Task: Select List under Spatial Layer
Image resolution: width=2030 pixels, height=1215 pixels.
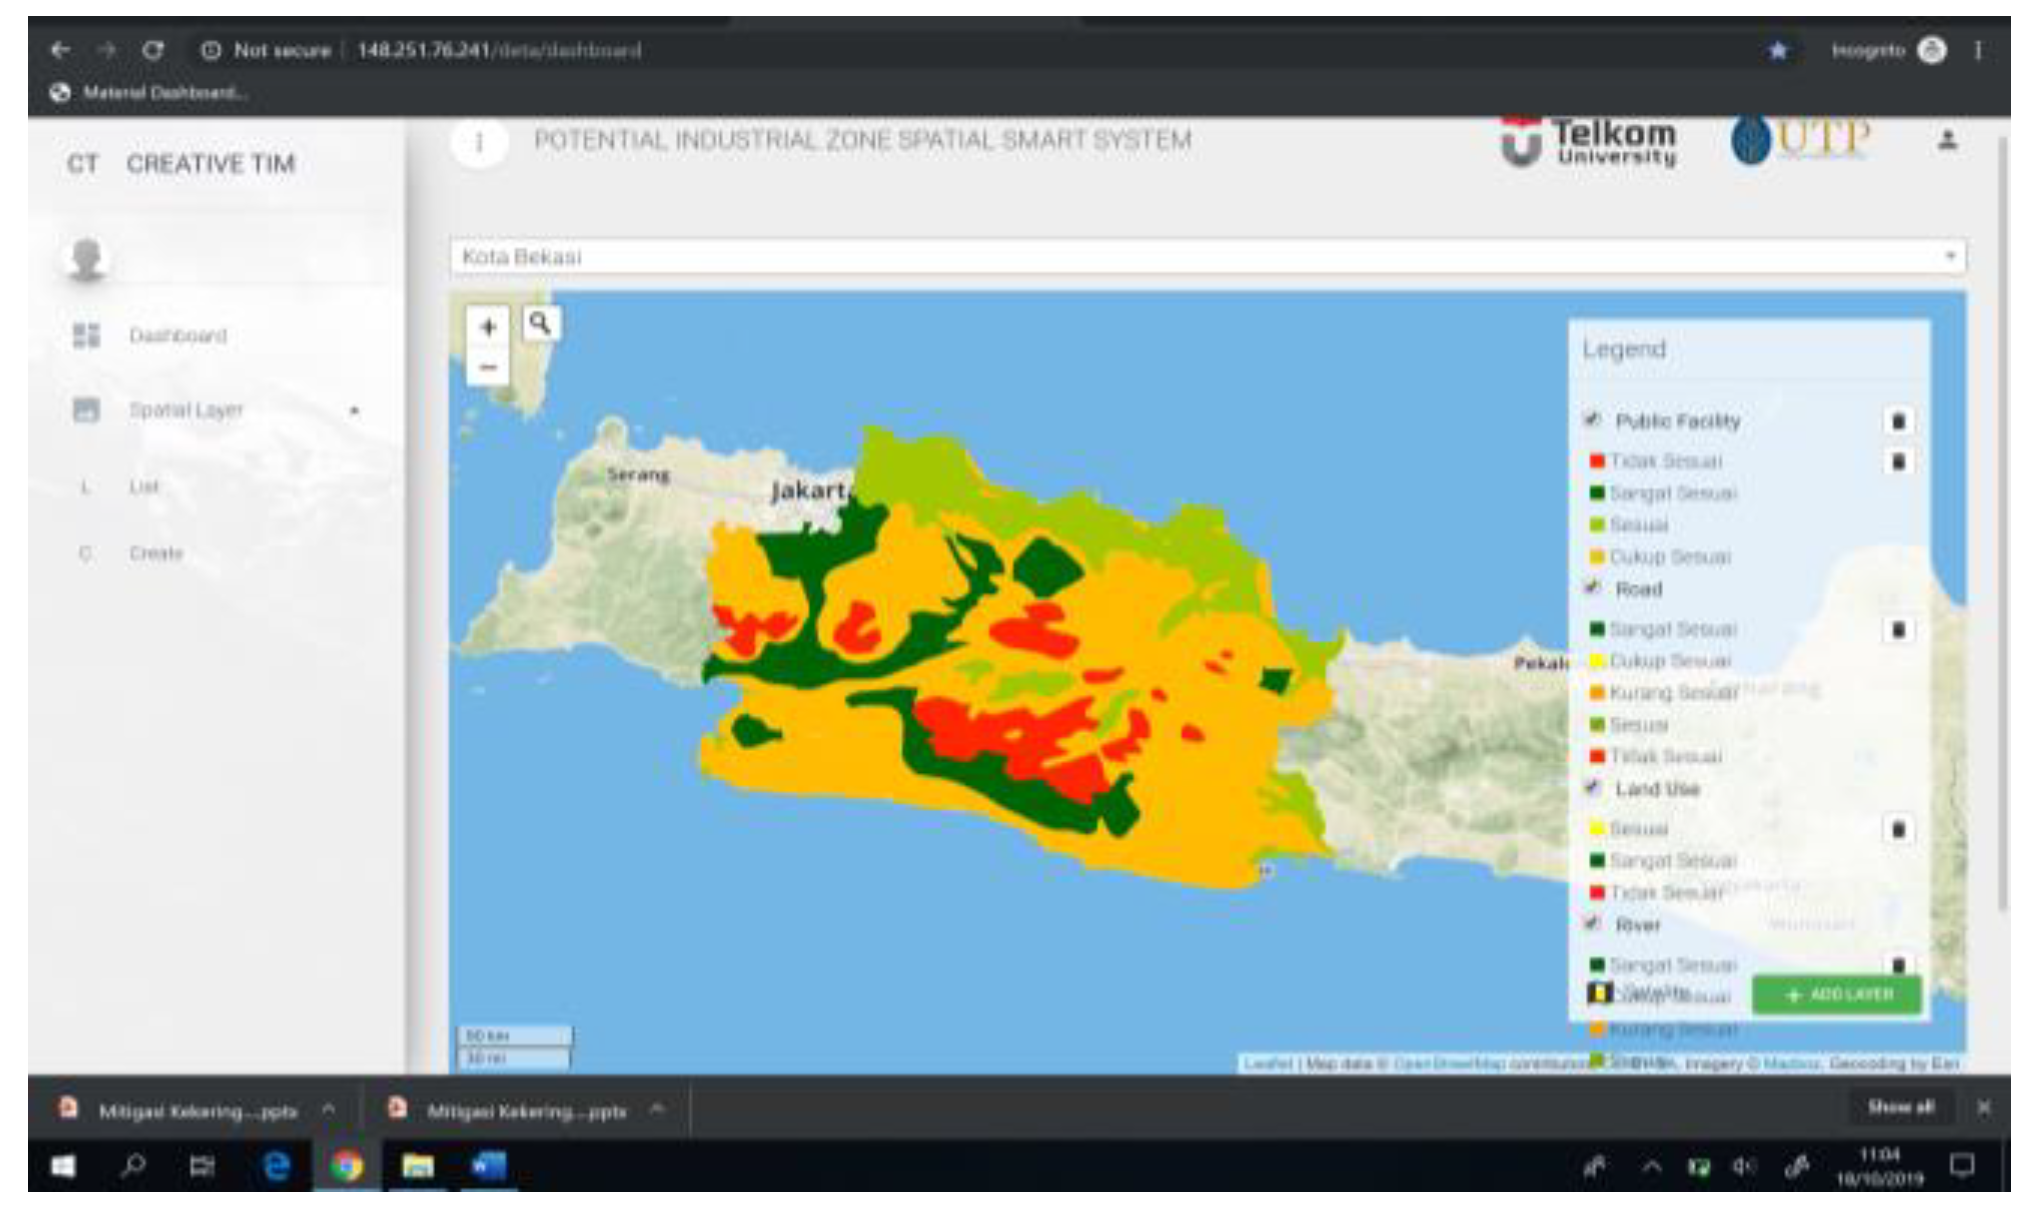Action: pyautogui.click(x=143, y=487)
